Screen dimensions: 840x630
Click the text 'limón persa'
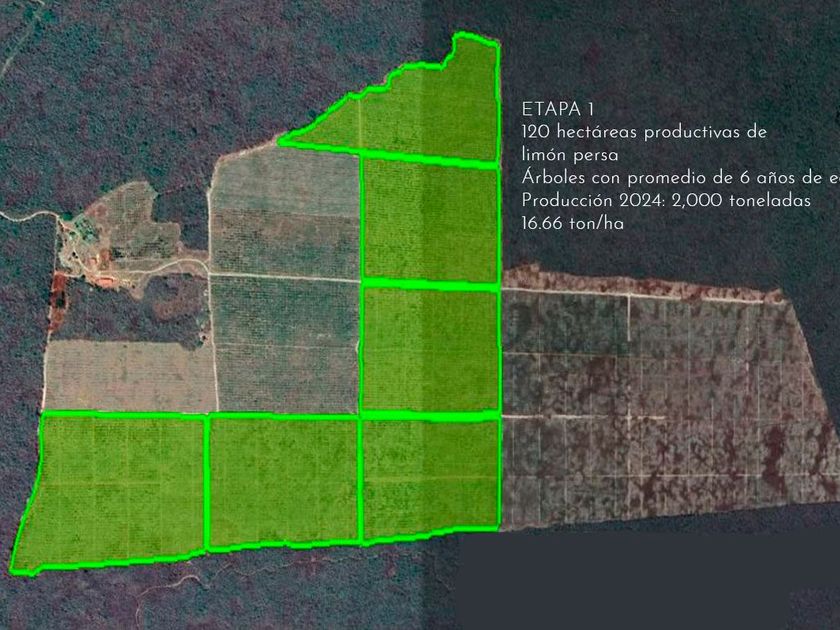click(x=570, y=155)
